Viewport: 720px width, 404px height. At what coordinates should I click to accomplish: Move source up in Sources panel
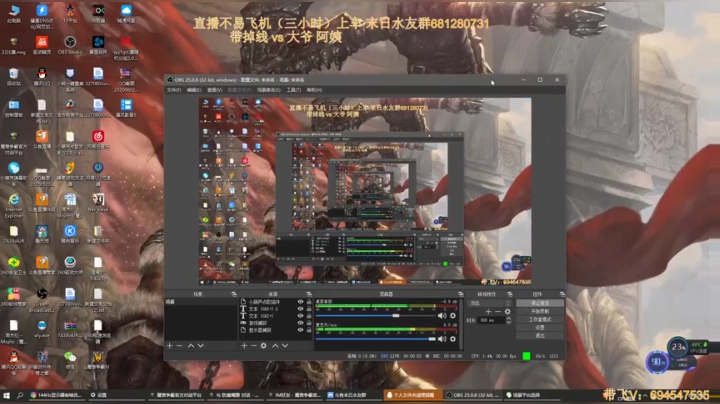[x=275, y=346]
